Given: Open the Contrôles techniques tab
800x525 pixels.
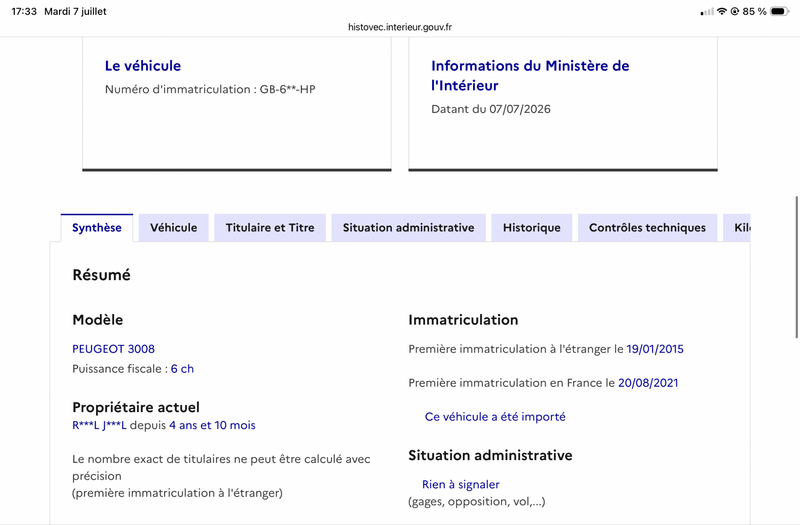Looking at the screenshot, I should point(647,228).
